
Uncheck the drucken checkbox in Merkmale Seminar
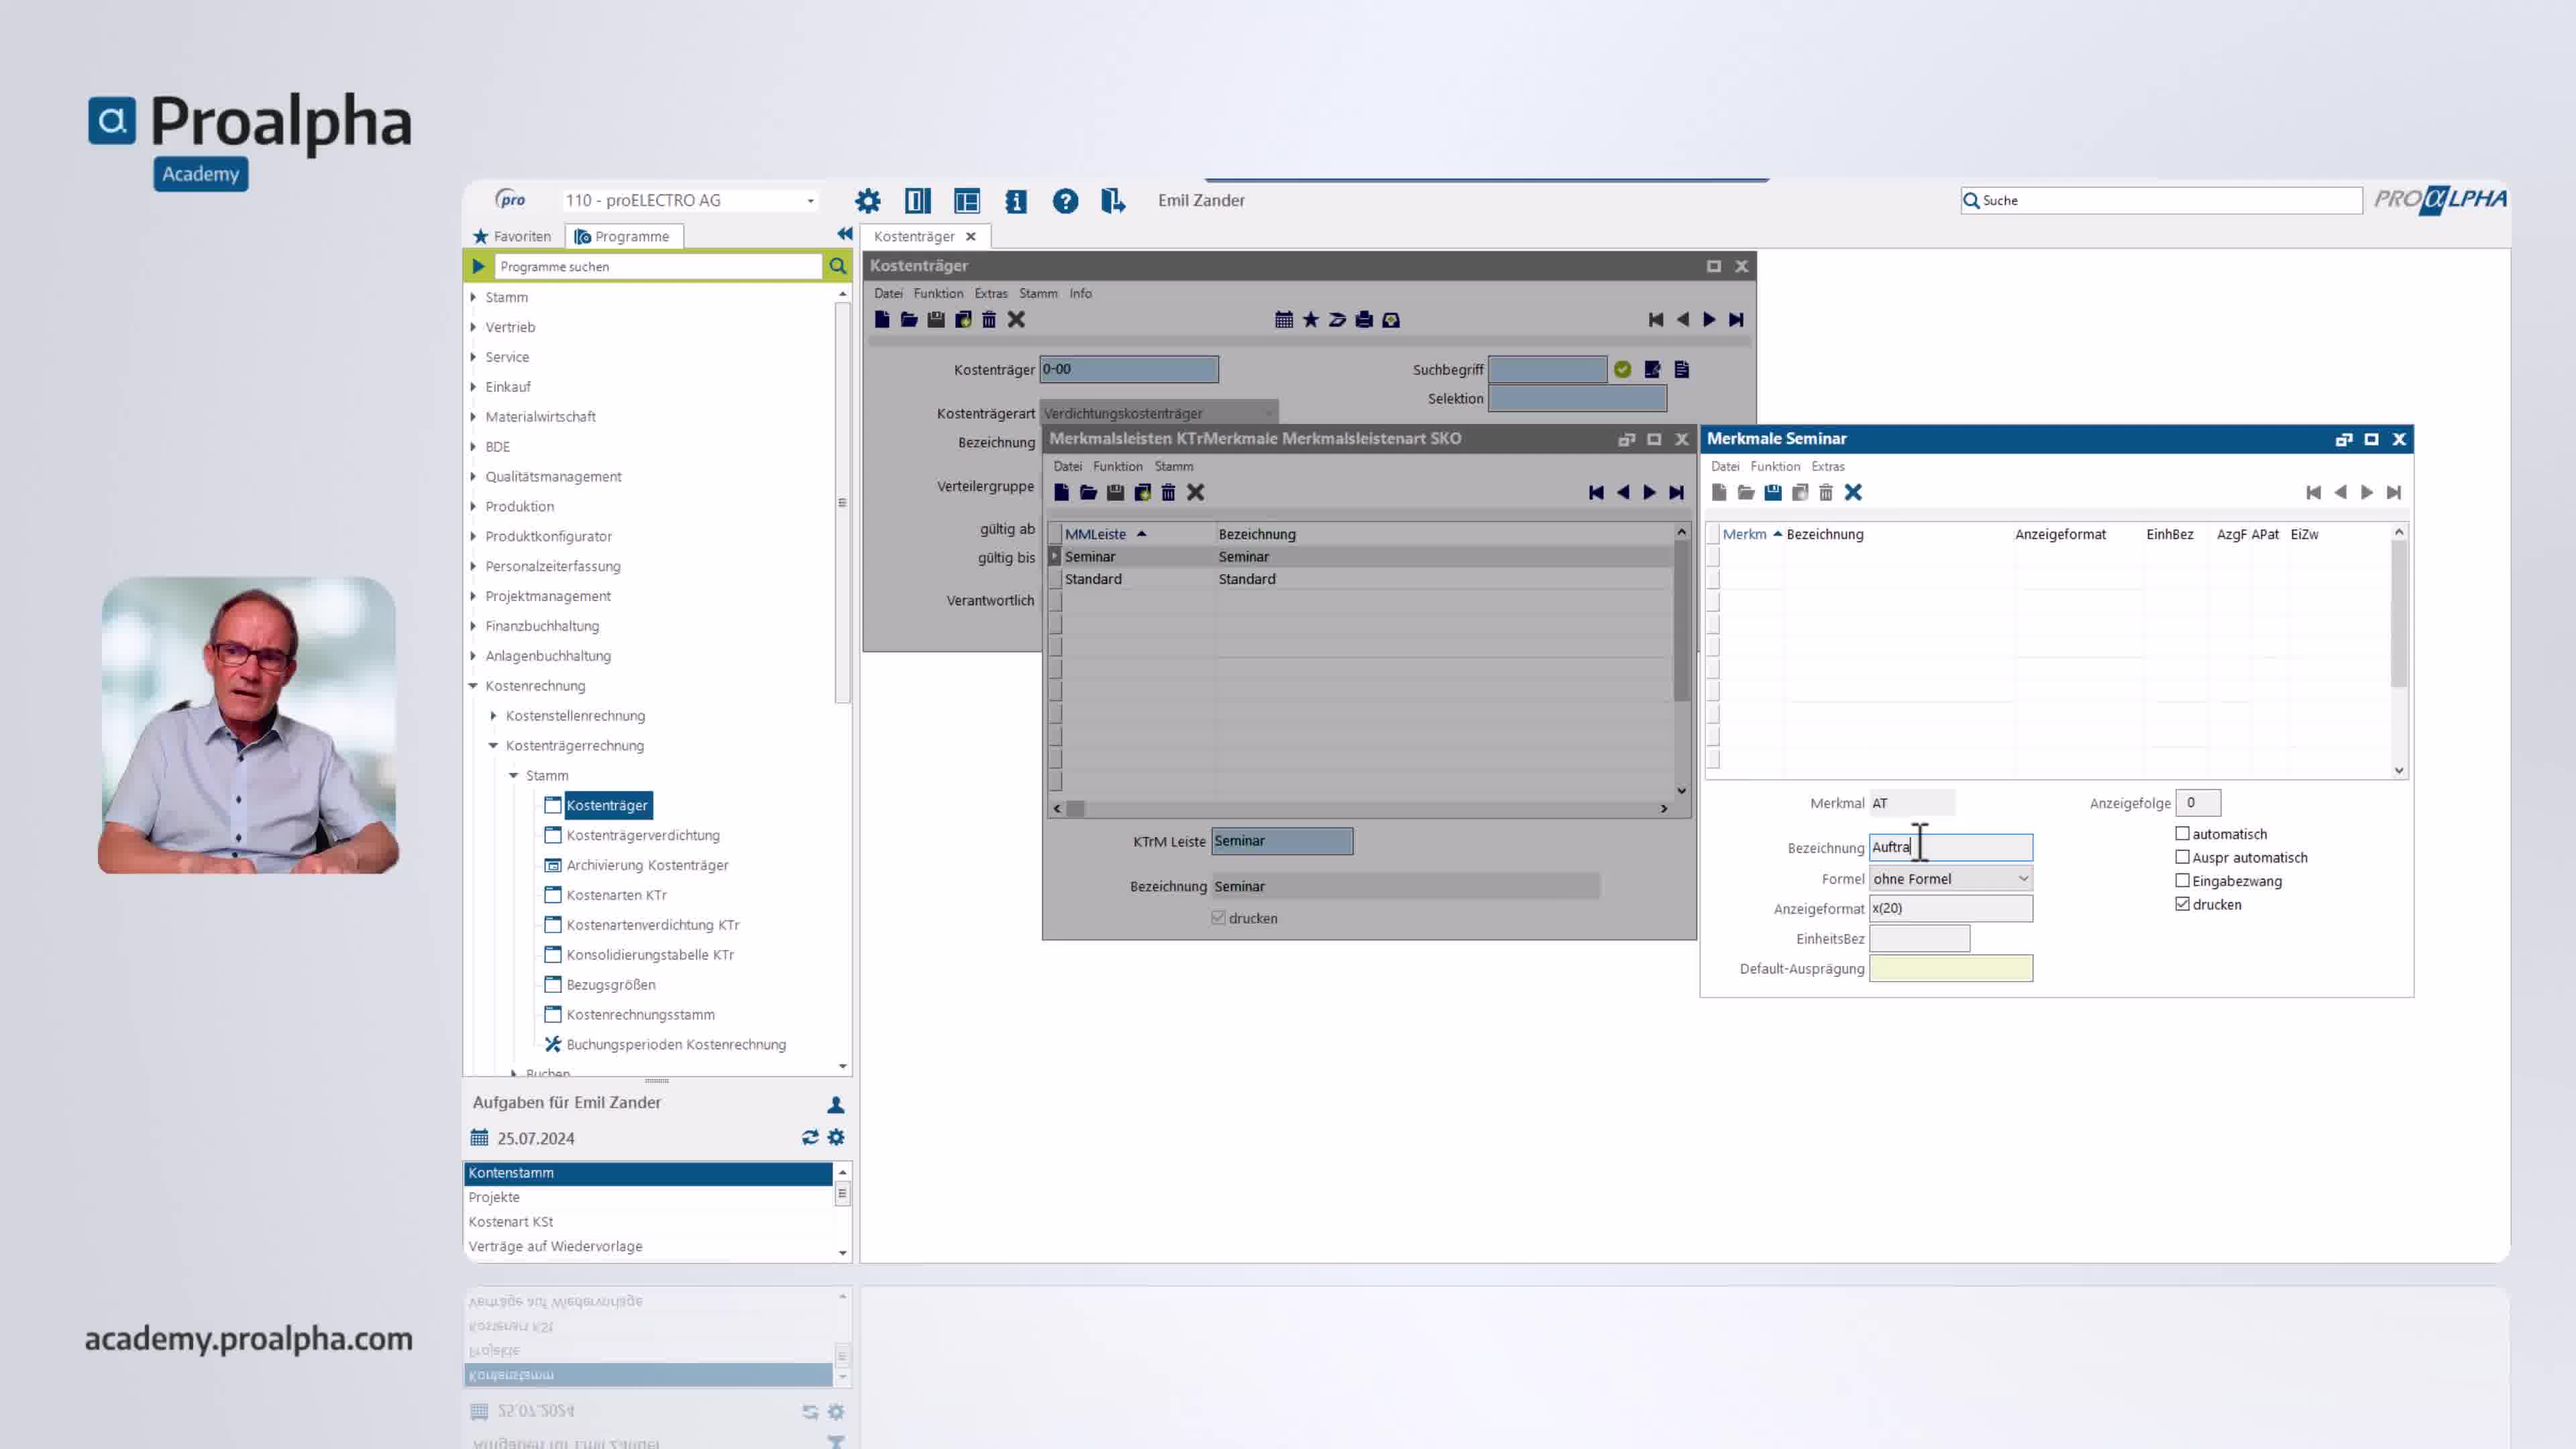pyautogui.click(x=2182, y=904)
